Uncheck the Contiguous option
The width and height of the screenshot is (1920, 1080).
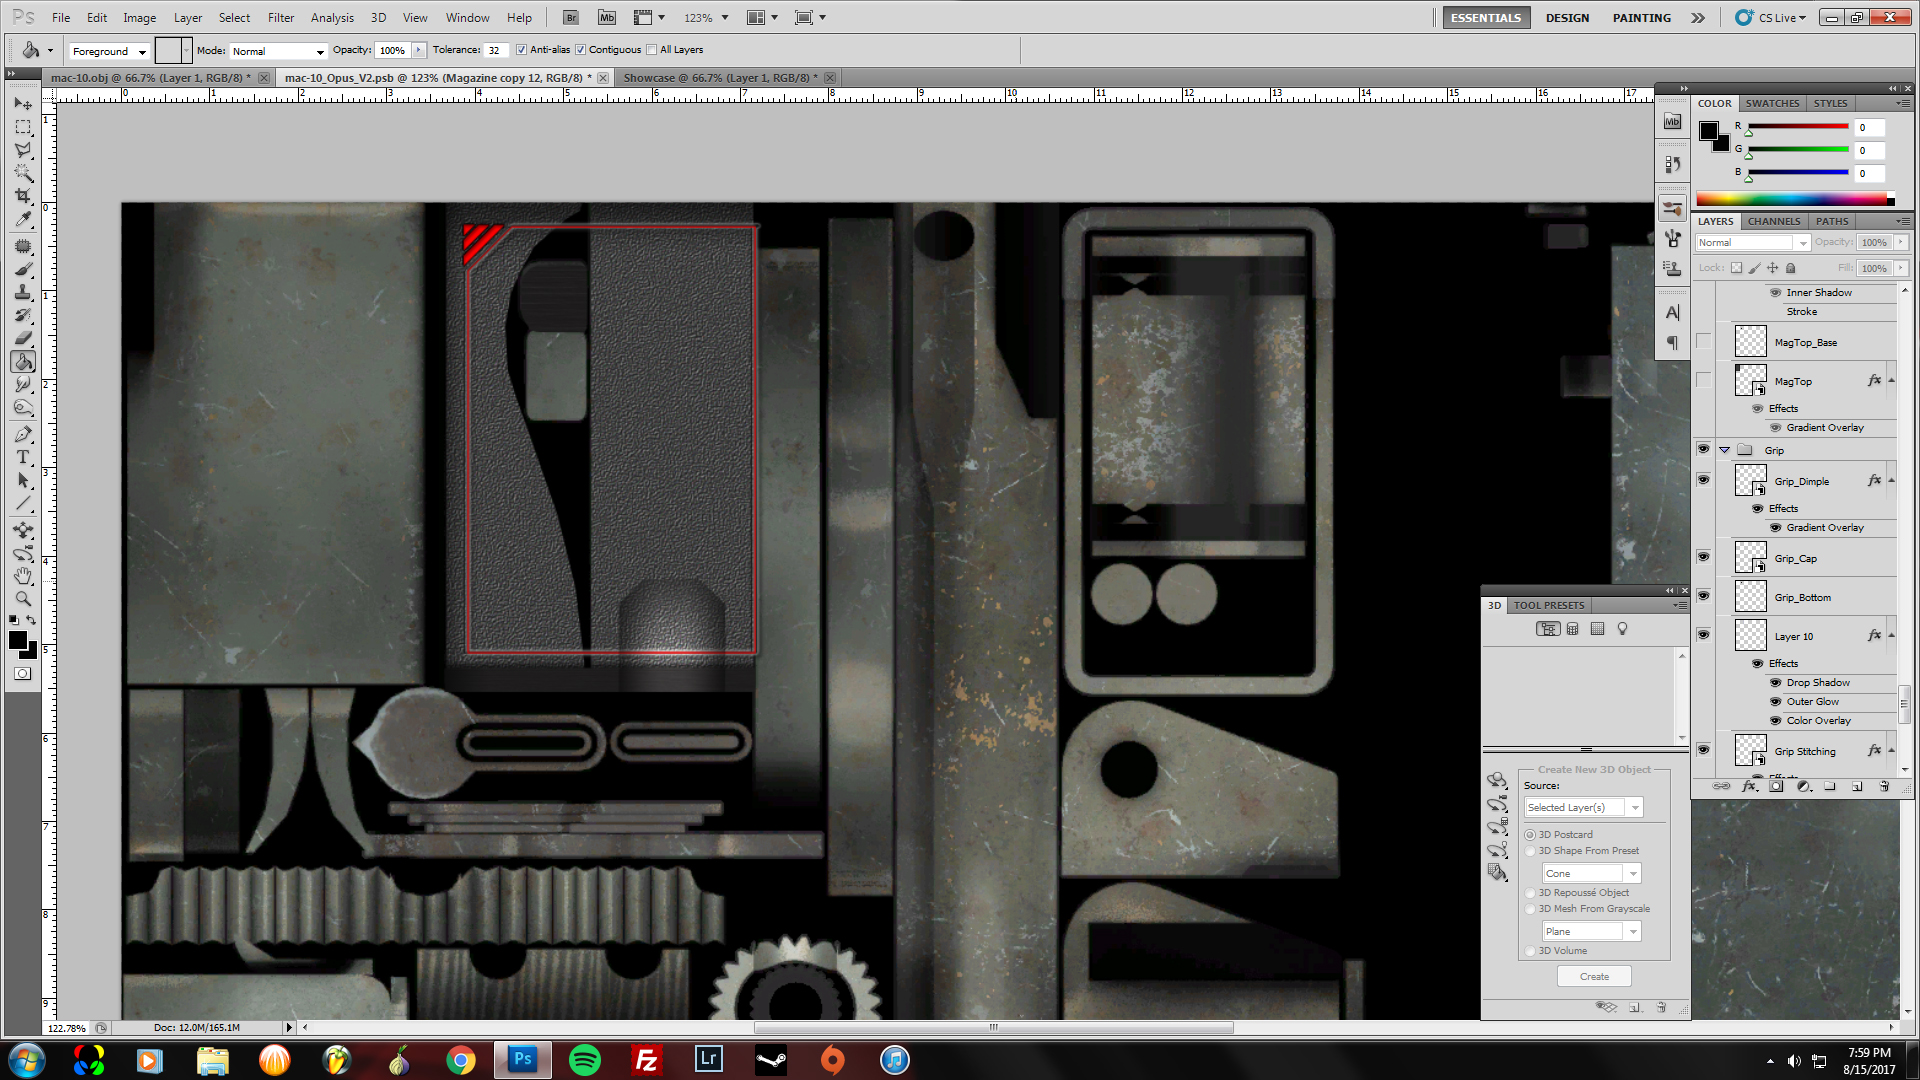(581, 50)
